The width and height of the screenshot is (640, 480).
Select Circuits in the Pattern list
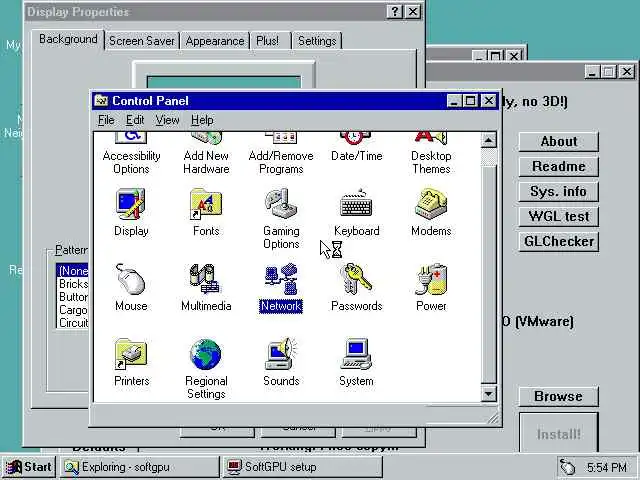[73, 323]
